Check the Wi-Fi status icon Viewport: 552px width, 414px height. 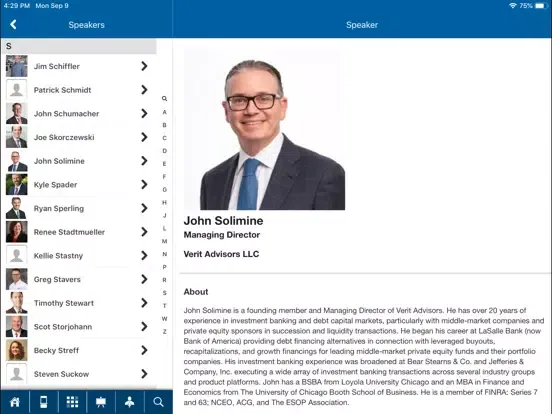click(513, 6)
